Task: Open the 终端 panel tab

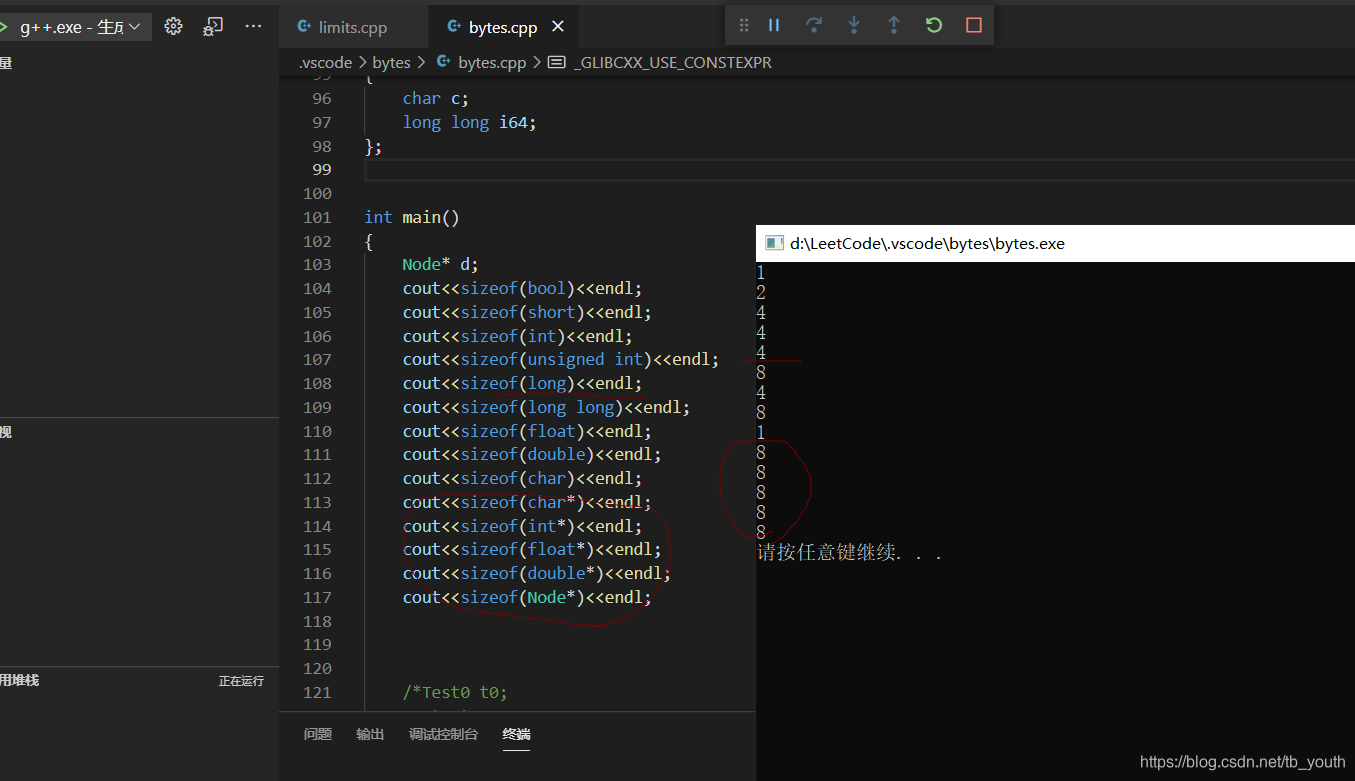Action: 516,734
